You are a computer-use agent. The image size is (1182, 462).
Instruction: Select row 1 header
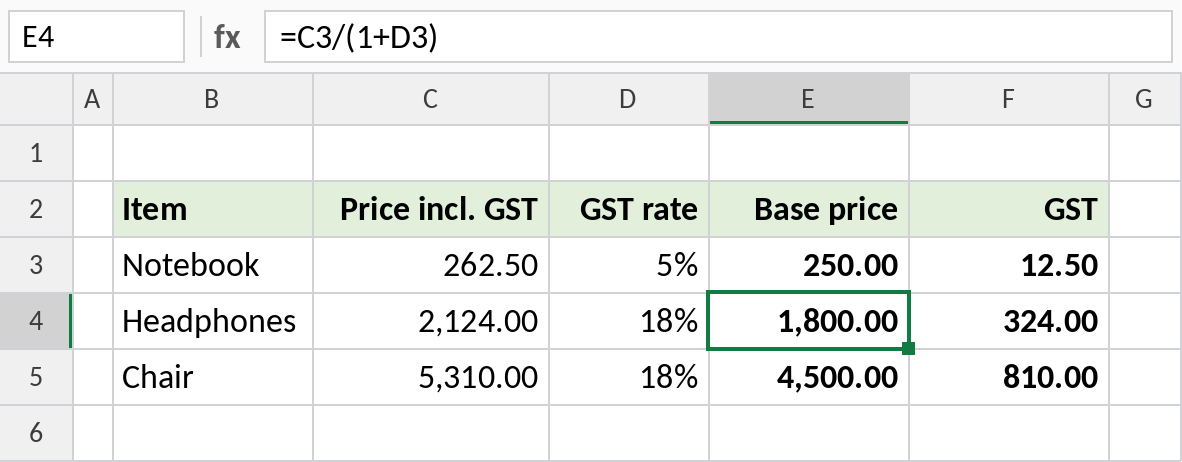pyautogui.click(x=36, y=154)
